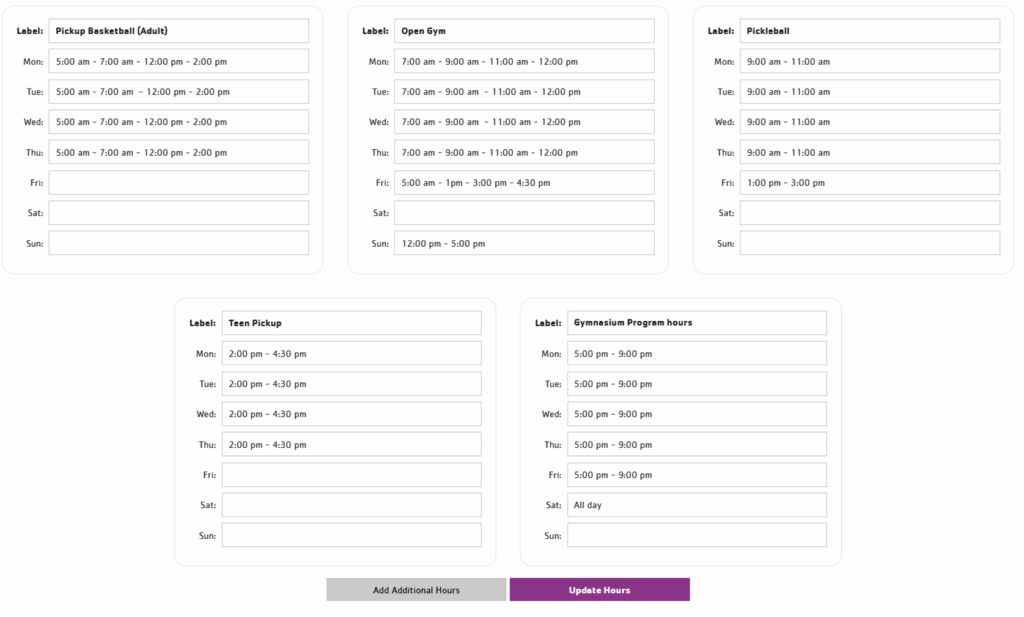
Task: Select Tuesday hours field for Teen Pickup
Action: (351, 384)
